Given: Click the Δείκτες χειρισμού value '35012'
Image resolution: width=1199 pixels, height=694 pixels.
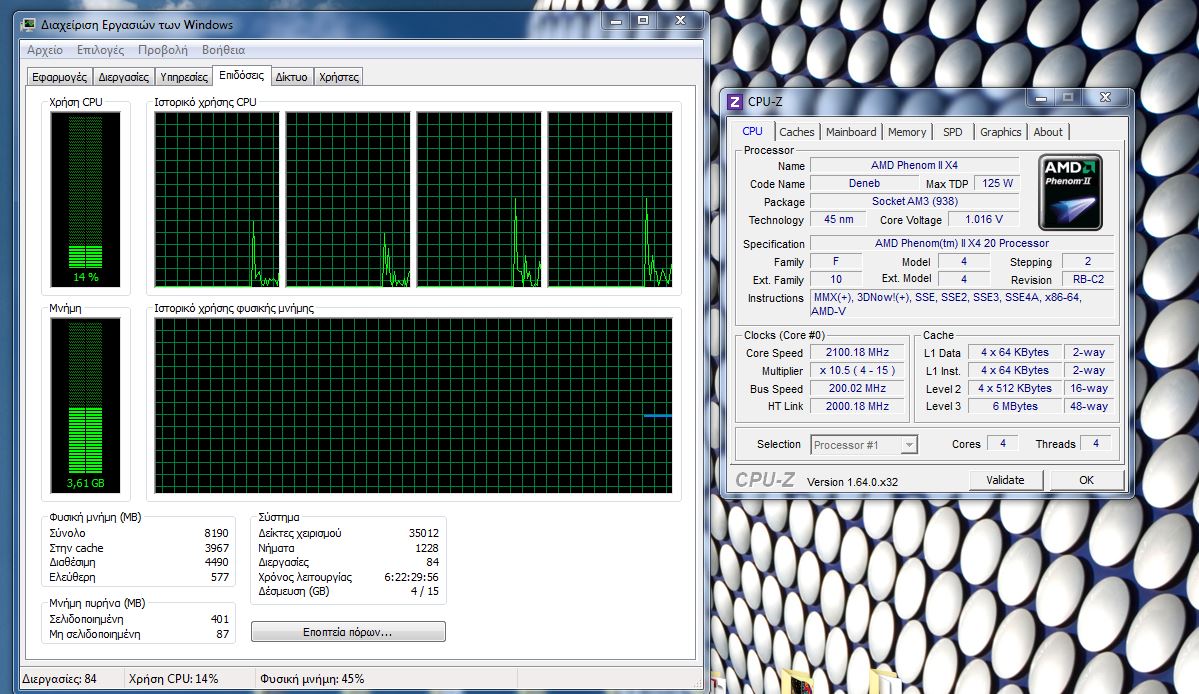Looking at the screenshot, I should pos(424,533).
